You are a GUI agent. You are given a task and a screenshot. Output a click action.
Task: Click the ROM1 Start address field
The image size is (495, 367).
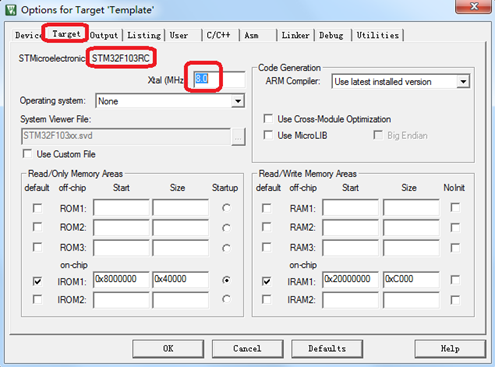click(121, 208)
